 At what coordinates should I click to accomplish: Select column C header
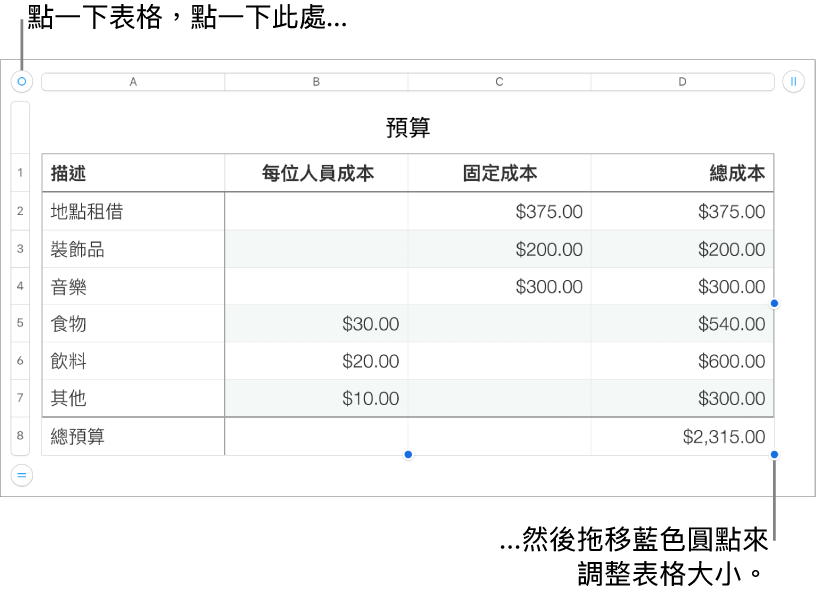click(499, 82)
